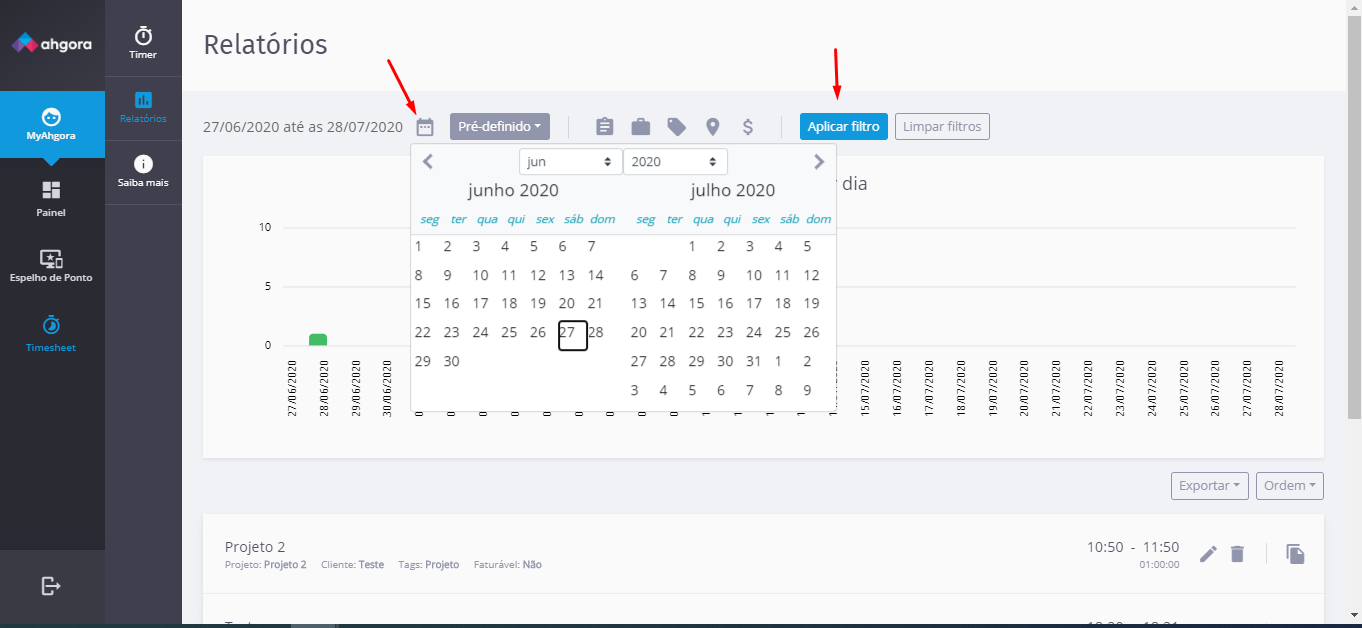Screen dimensions: 1362x628
Task: Click the tag filter icon
Action: coord(677,127)
